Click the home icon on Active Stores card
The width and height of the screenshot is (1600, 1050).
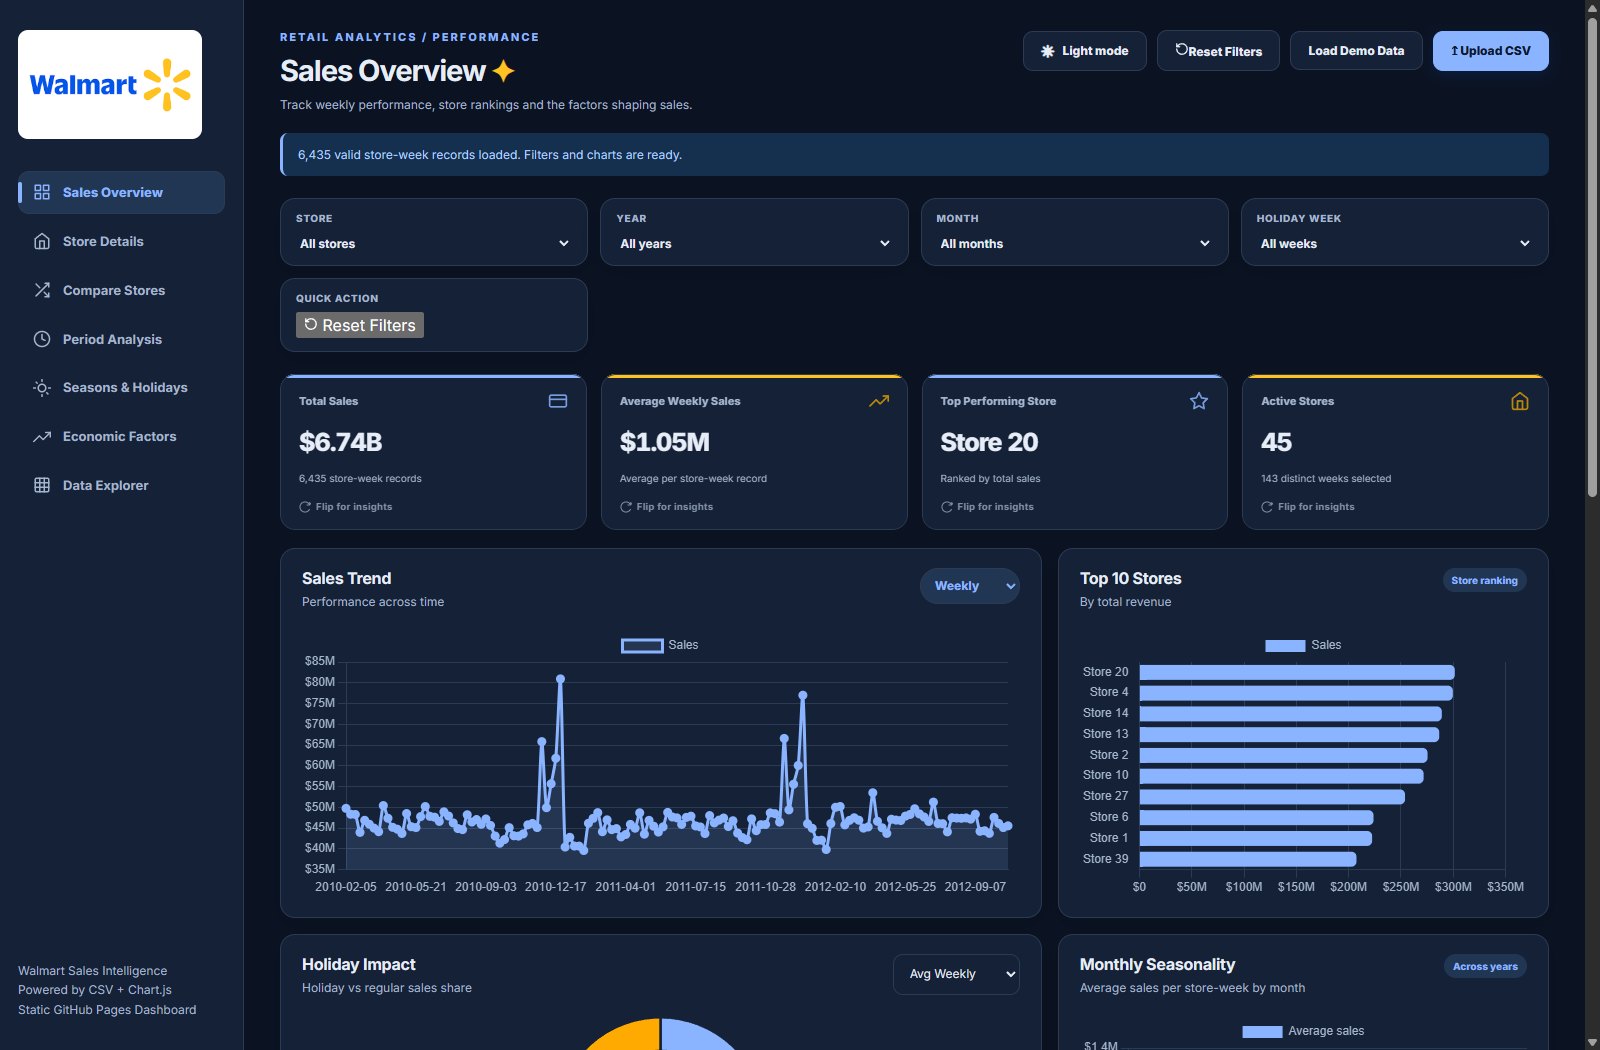[1520, 401]
